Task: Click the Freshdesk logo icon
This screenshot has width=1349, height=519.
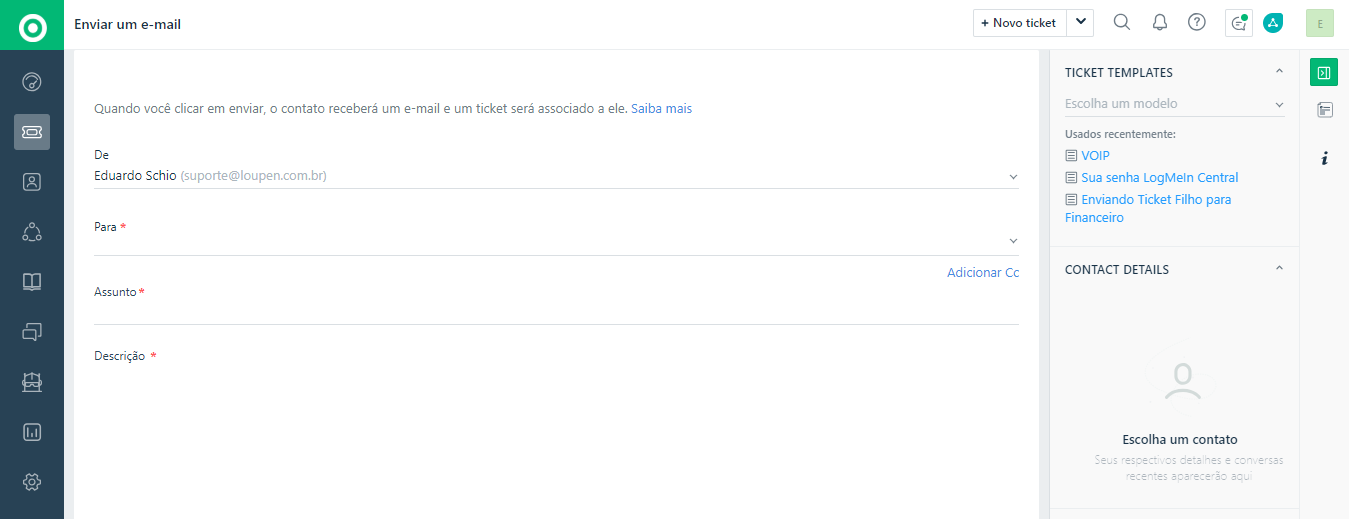Action: pos(32,25)
